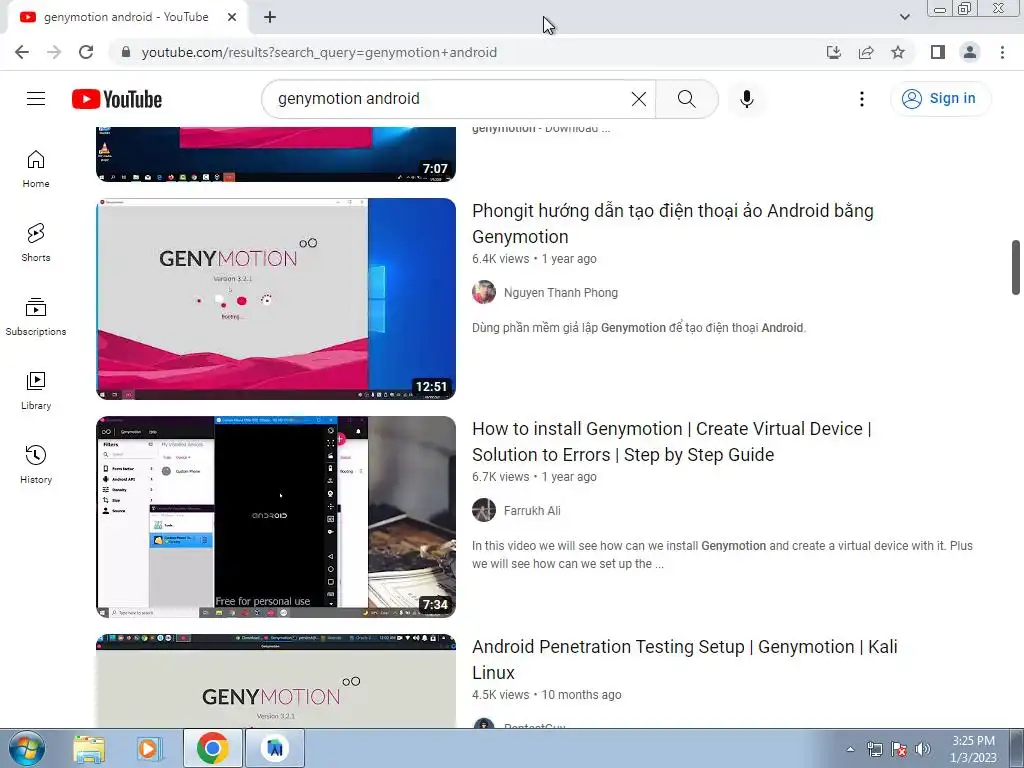Screen dimensions: 1024x768
Task: Open How to install Genymotion title
Action: coord(672,441)
